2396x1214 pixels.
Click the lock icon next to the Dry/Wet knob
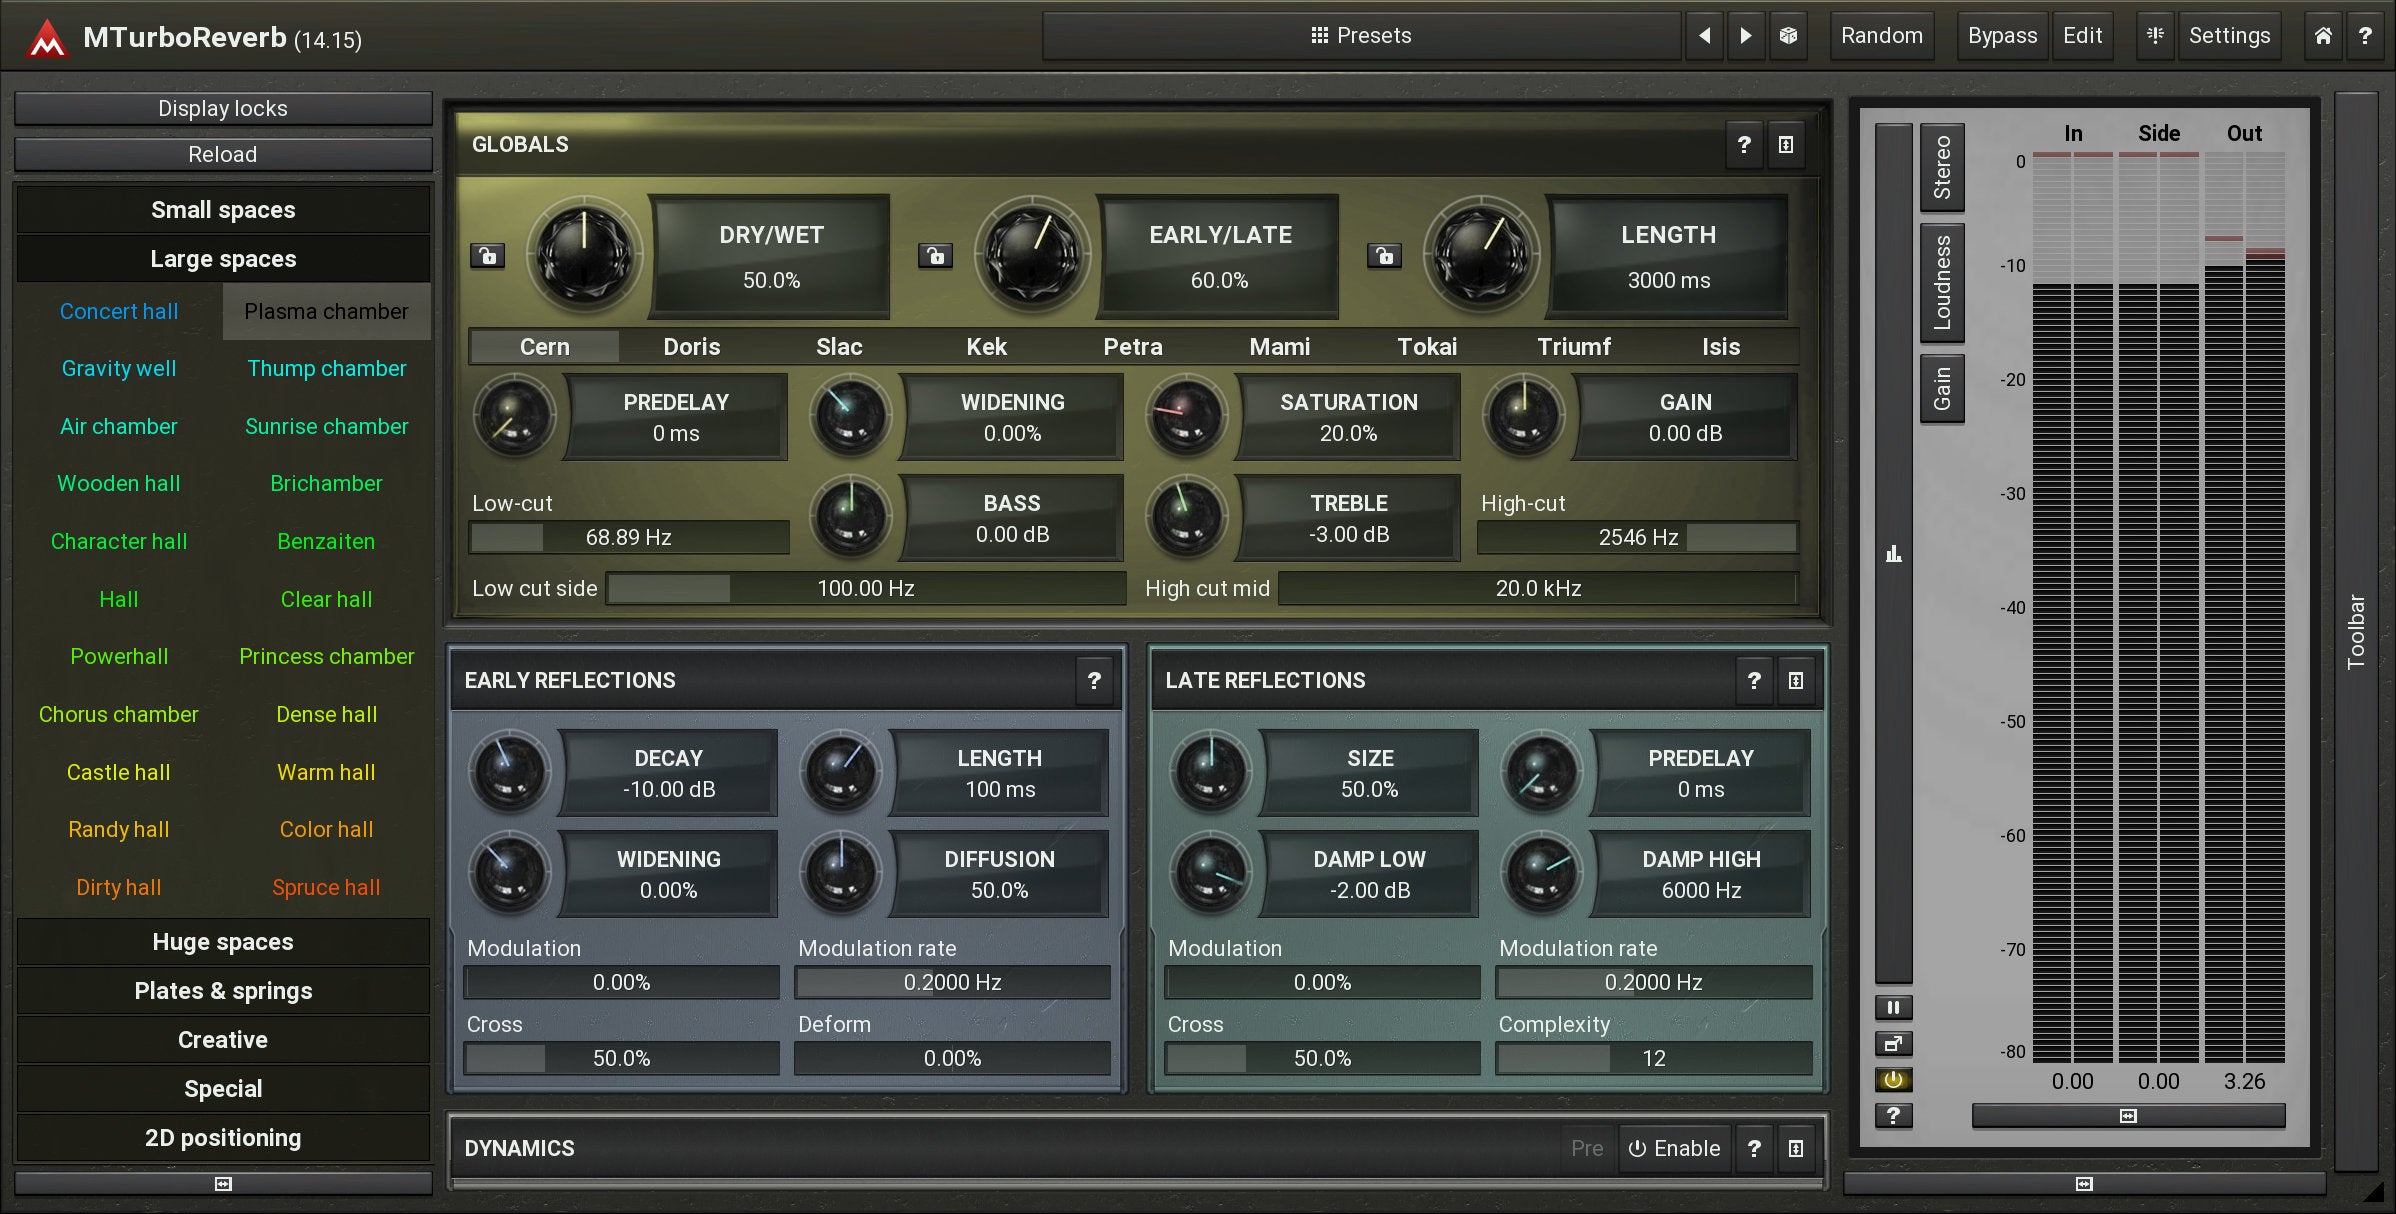pos(488,256)
